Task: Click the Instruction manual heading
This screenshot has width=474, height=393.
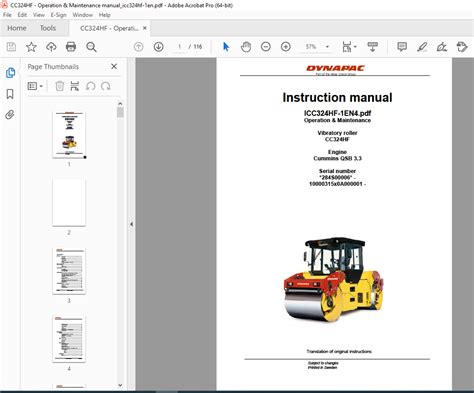Action: pos(337,97)
